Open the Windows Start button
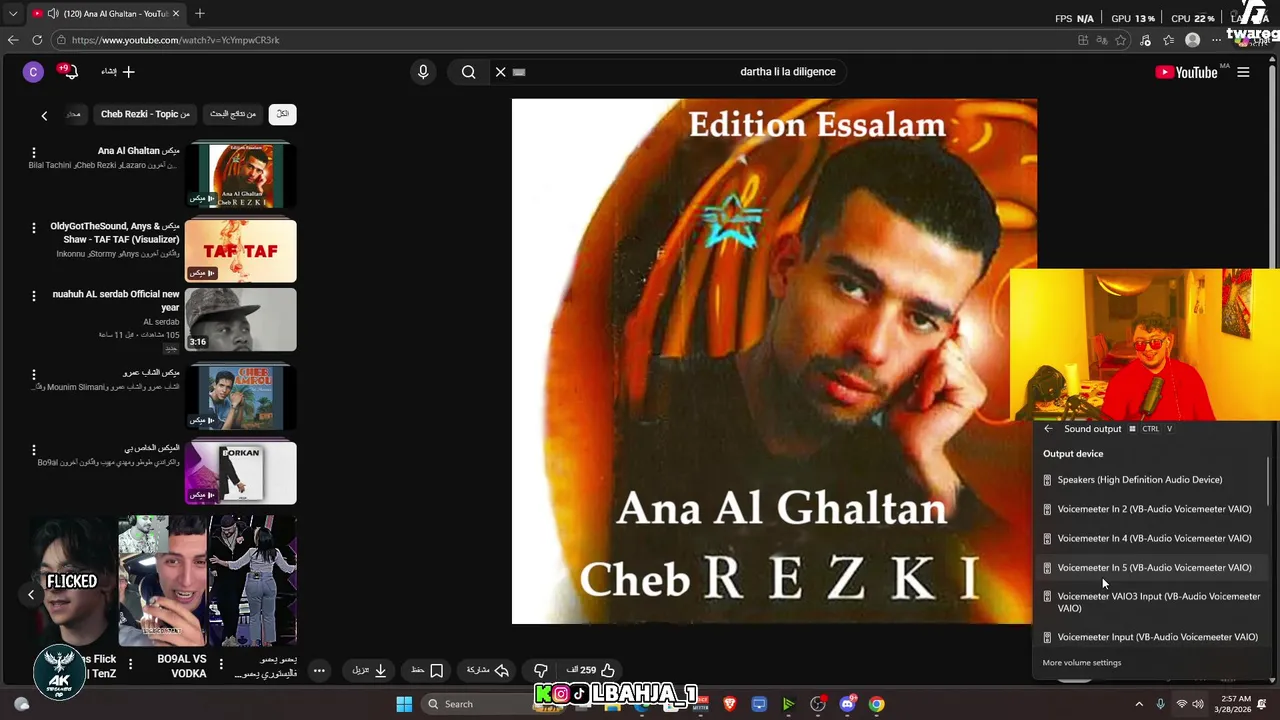 pyautogui.click(x=404, y=704)
